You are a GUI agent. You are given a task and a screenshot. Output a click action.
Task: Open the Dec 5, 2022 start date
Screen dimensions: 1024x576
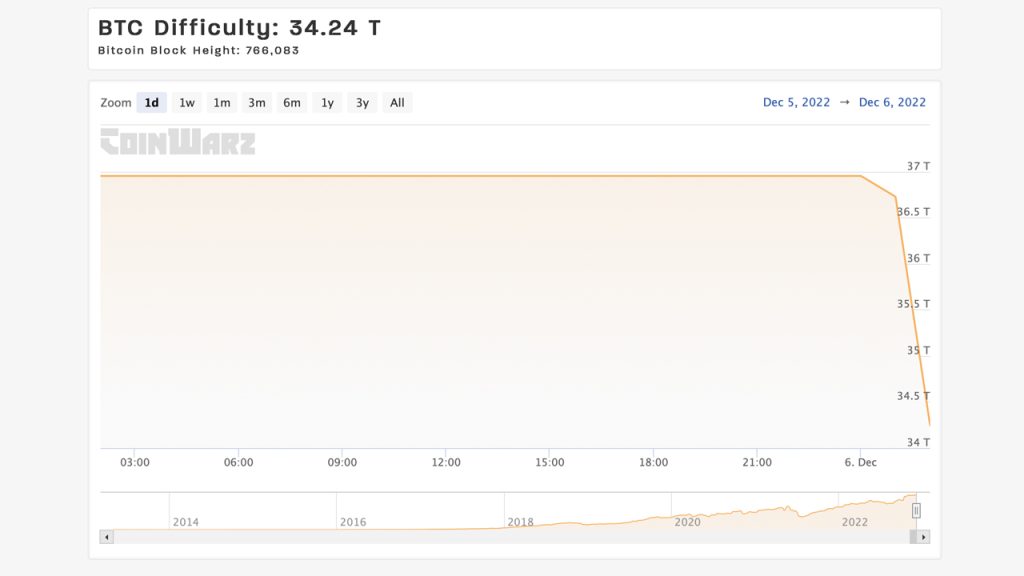point(795,101)
